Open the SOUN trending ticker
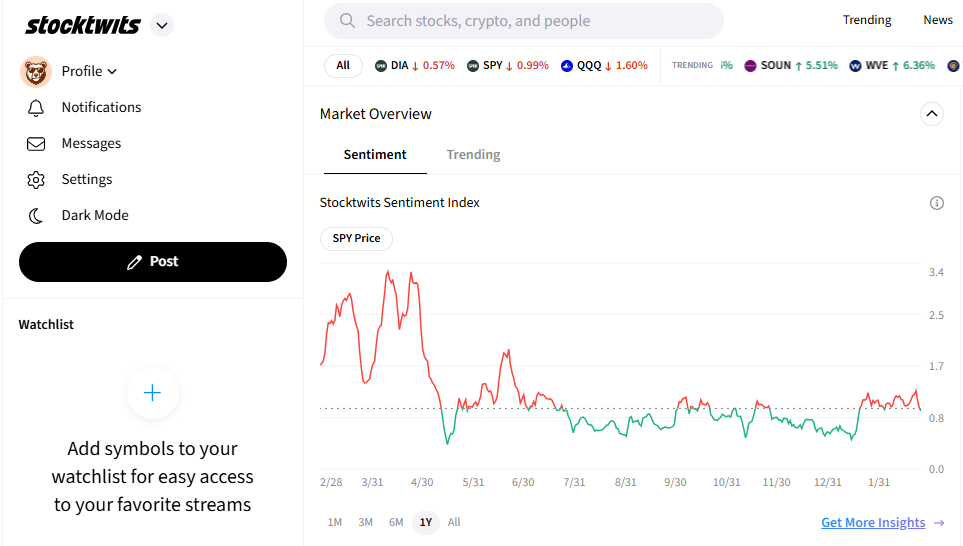Image resolution: width=963 pixels, height=546 pixels. (791, 66)
